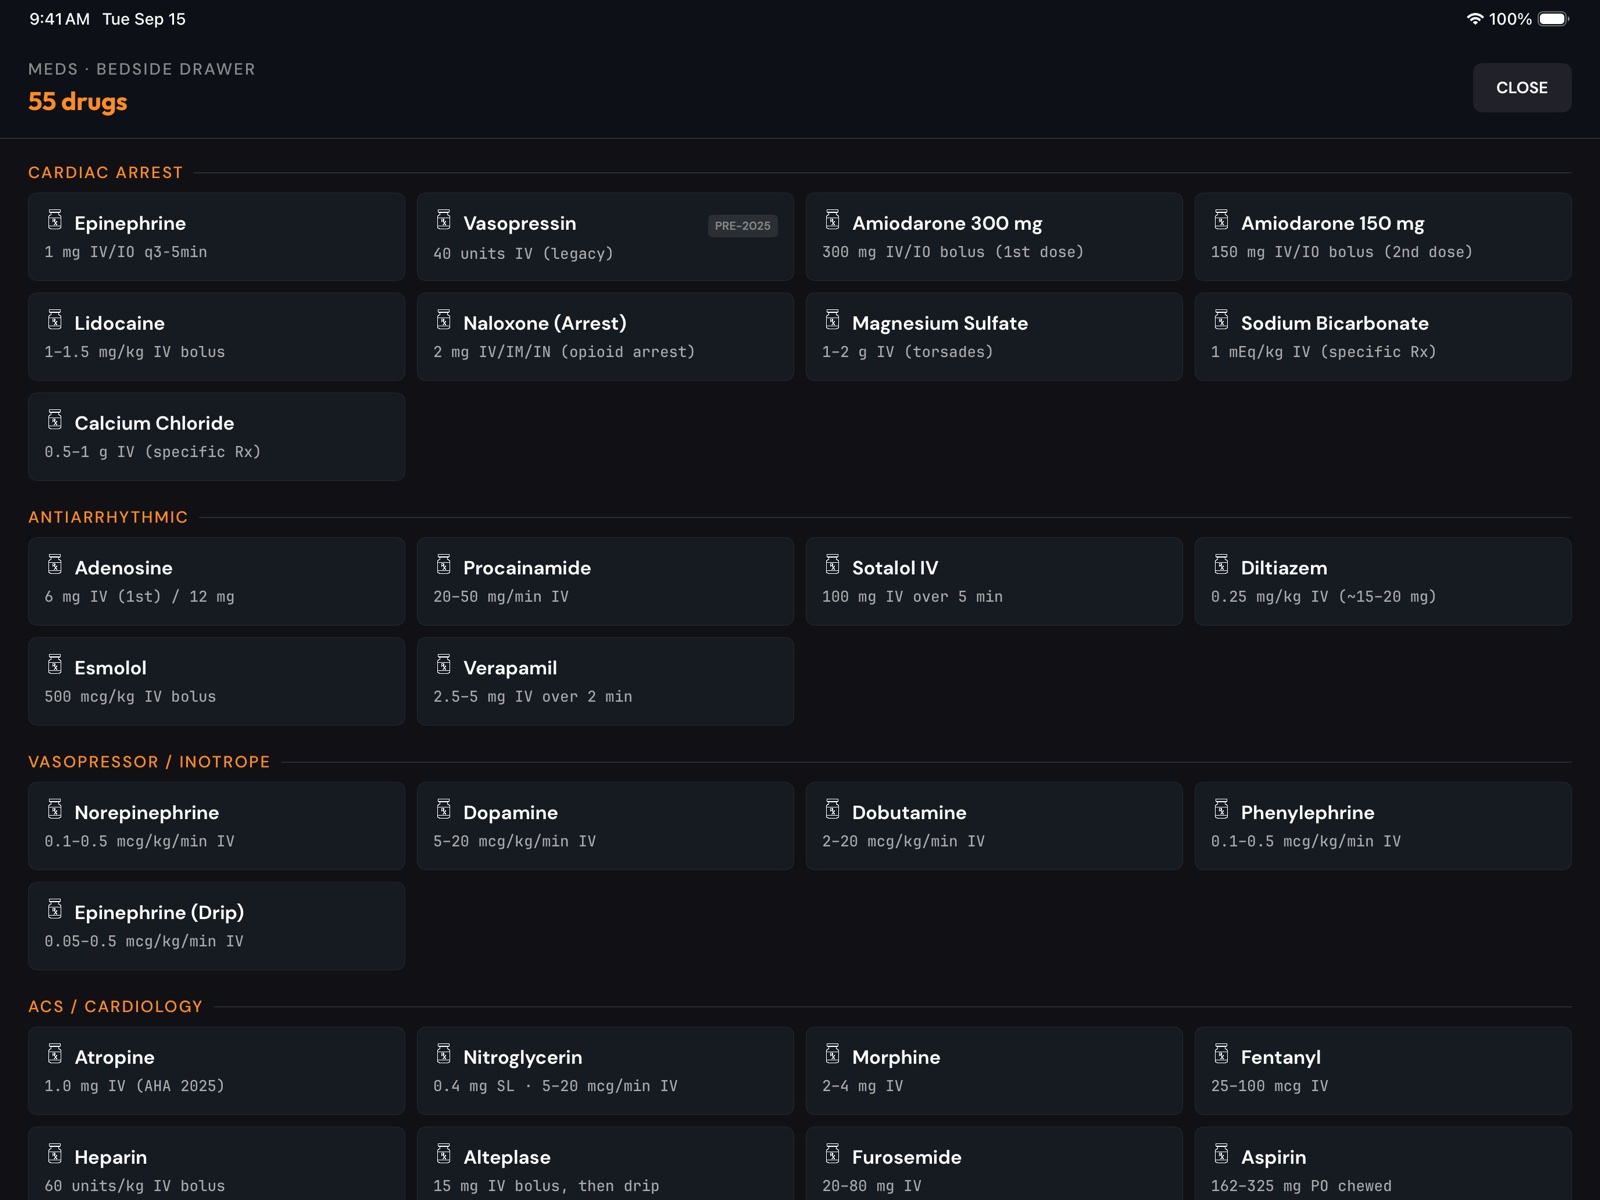Open the Furosemide drug card
Image resolution: width=1600 pixels, height=1200 pixels.
(994, 1164)
